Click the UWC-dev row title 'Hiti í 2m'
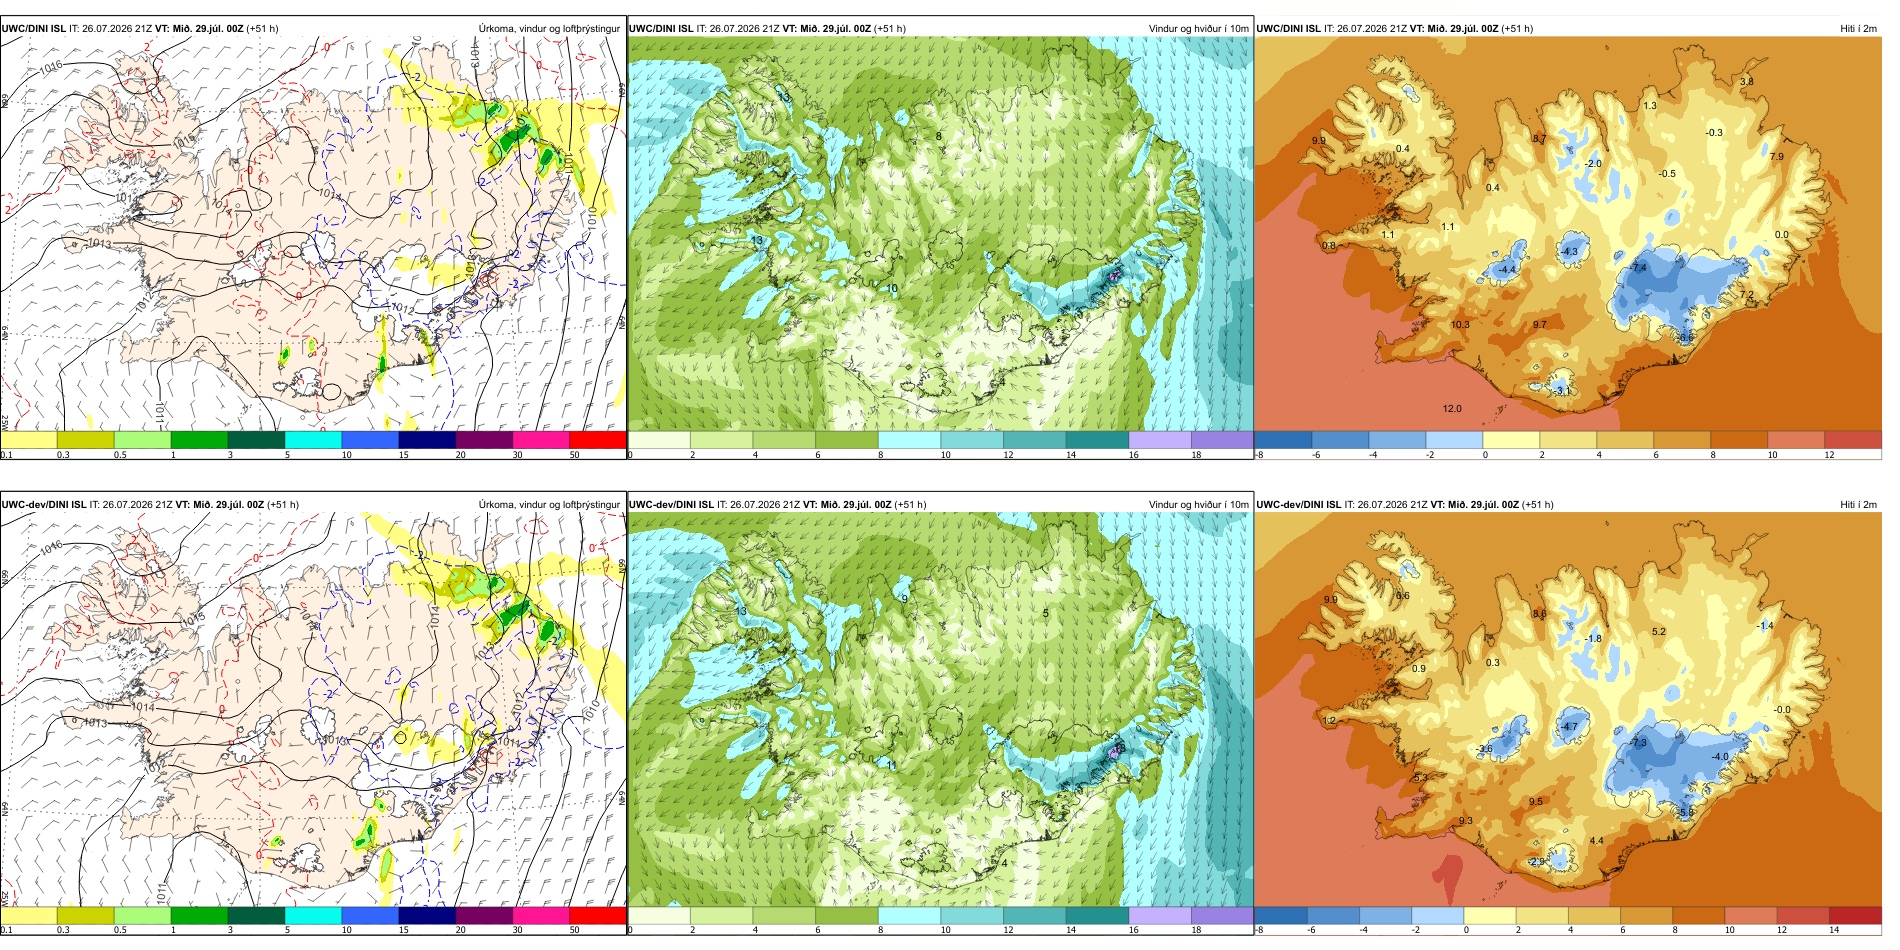The image size is (1900, 950). pyautogui.click(x=1858, y=505)
